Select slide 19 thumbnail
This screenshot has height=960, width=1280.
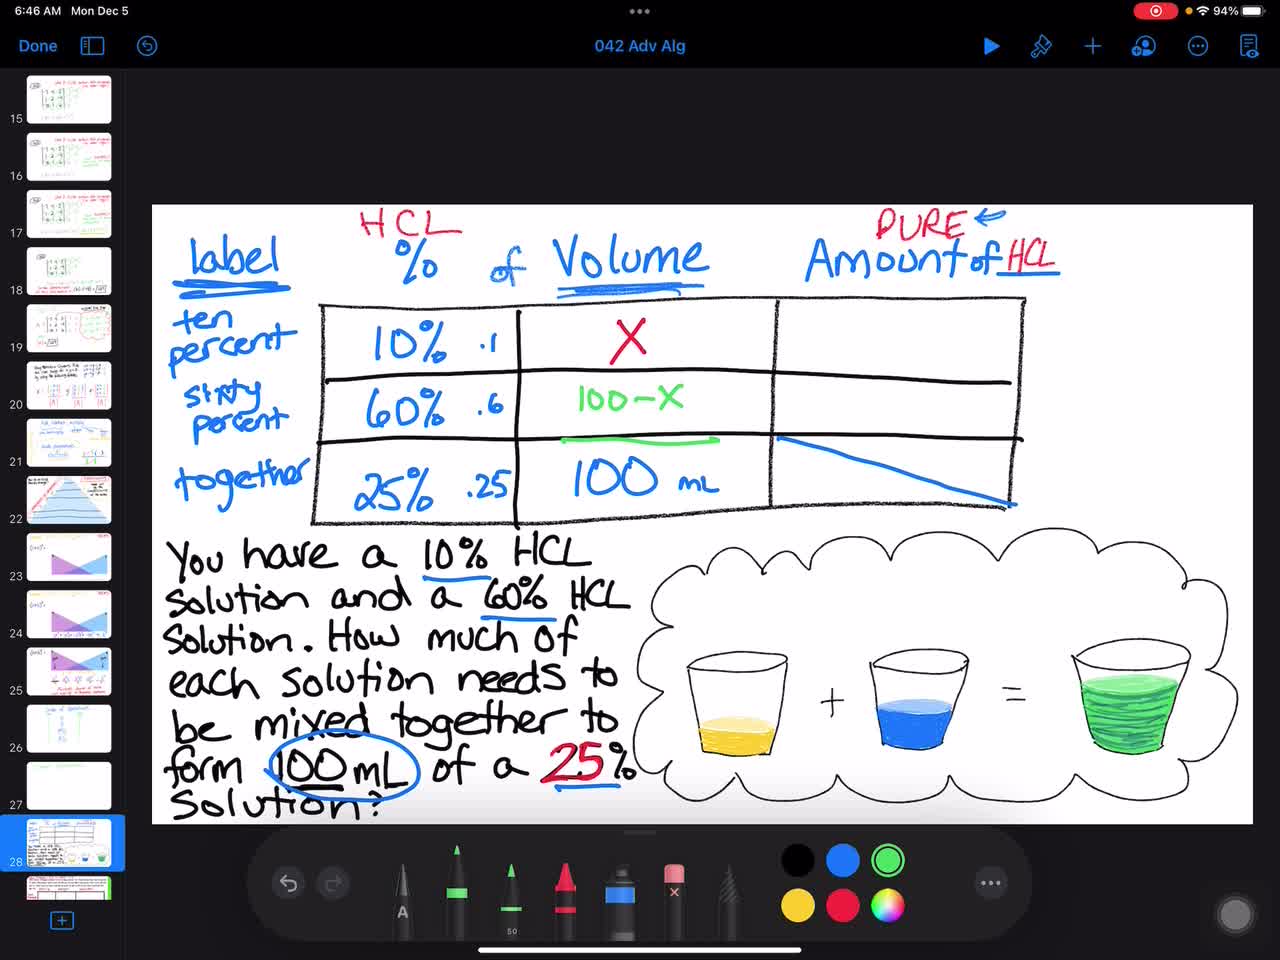pos(69,328)
